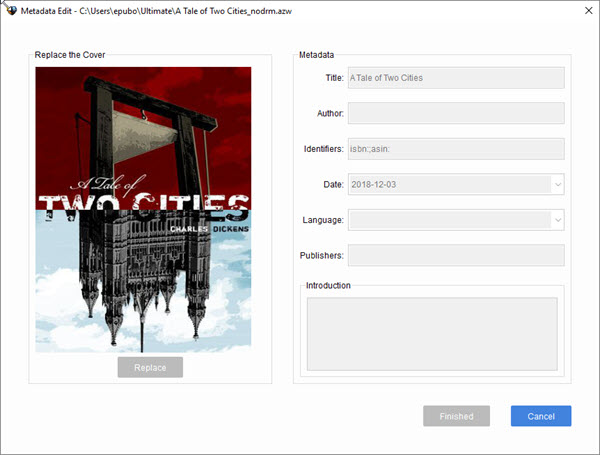Open the Date dropdown arrow
Viewport: 600px width, 455px height.
558,184
